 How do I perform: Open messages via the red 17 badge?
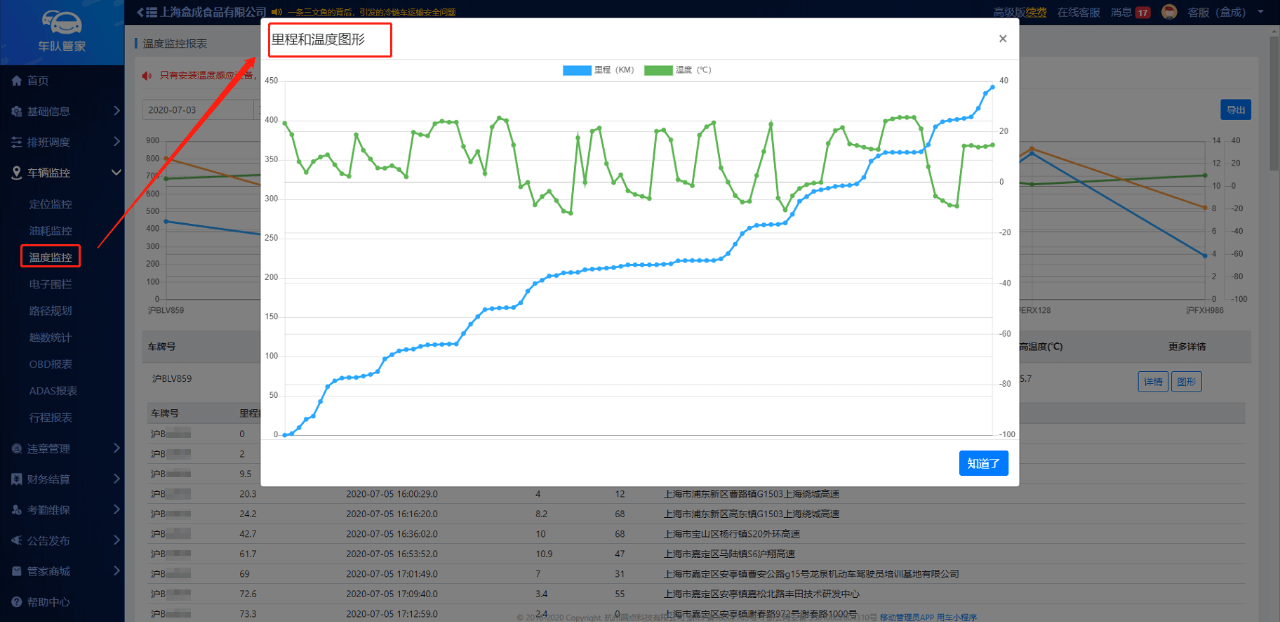click(1142, 12)
